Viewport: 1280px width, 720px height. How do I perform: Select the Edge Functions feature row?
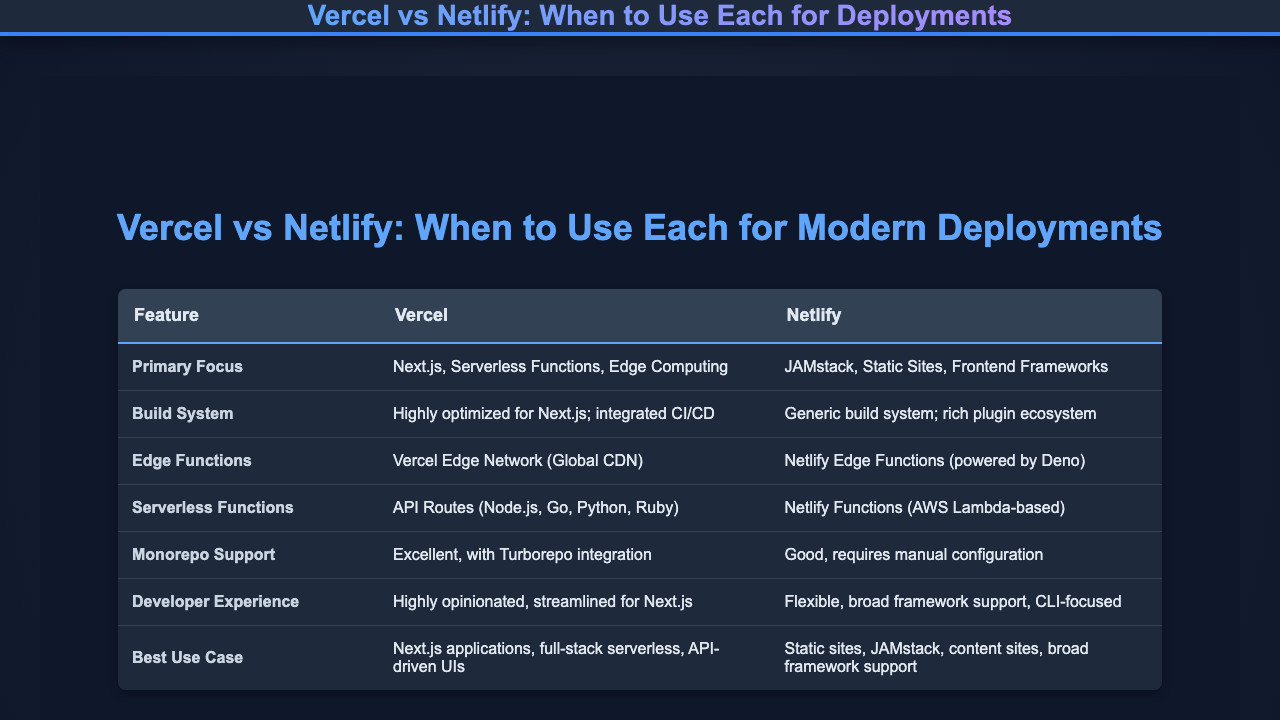pos(192,460)
